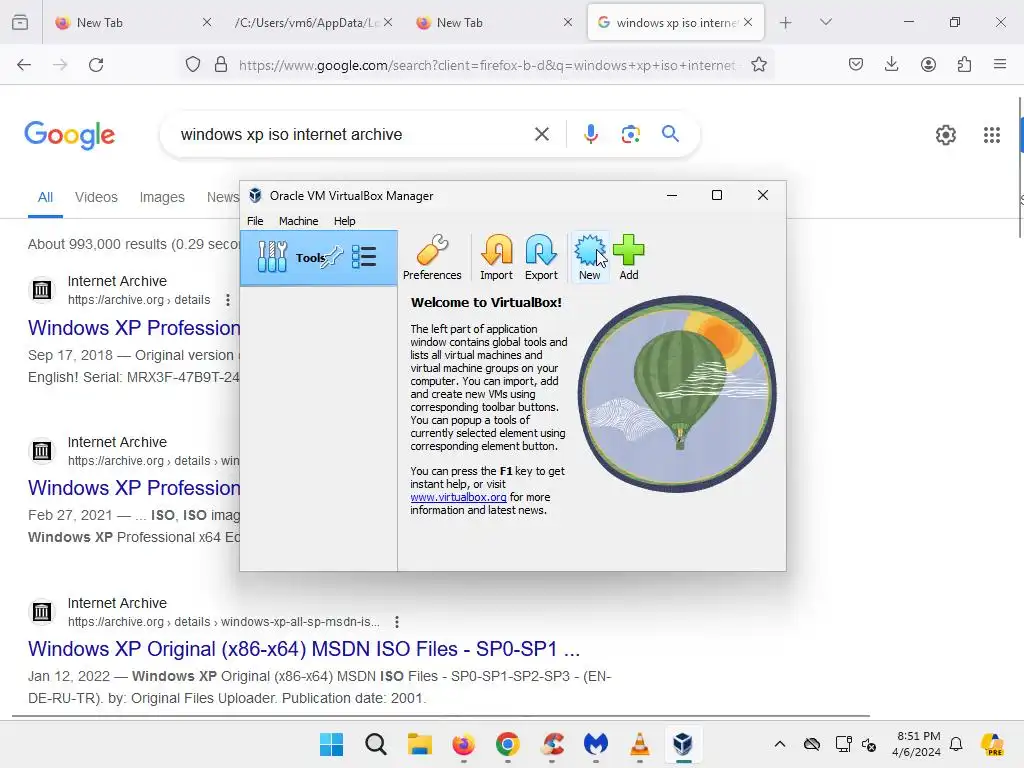Open the first Windows XP Professional result

pos(134,328)
